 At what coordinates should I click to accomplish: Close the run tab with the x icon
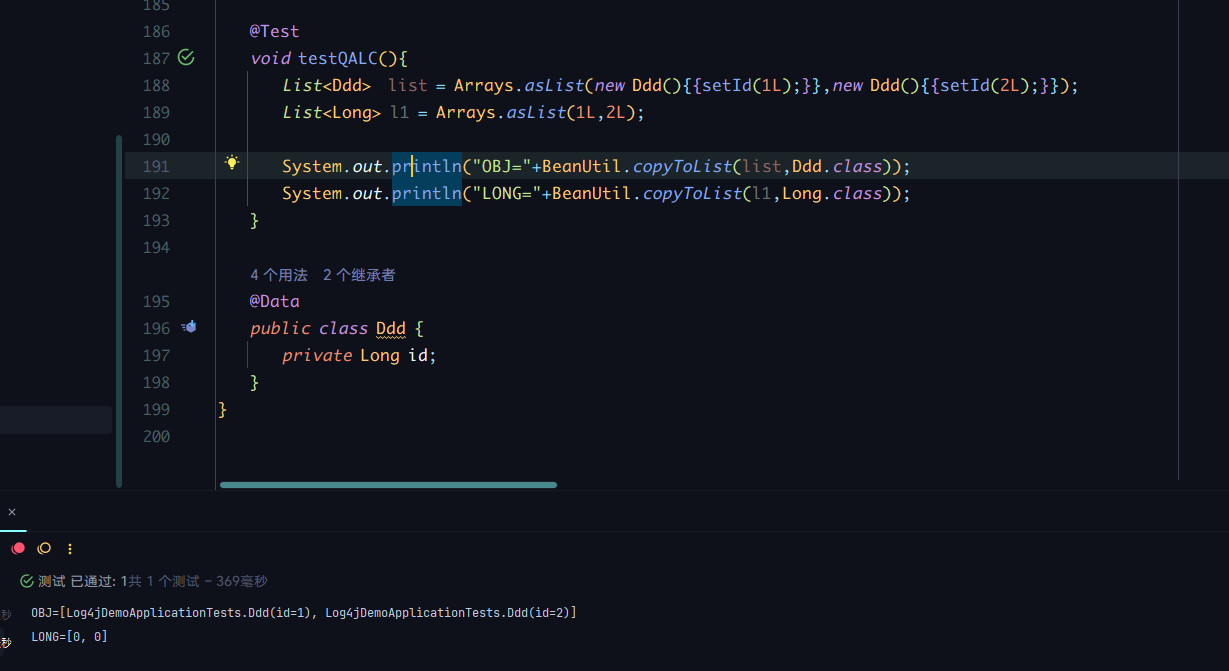pos(12,511)
